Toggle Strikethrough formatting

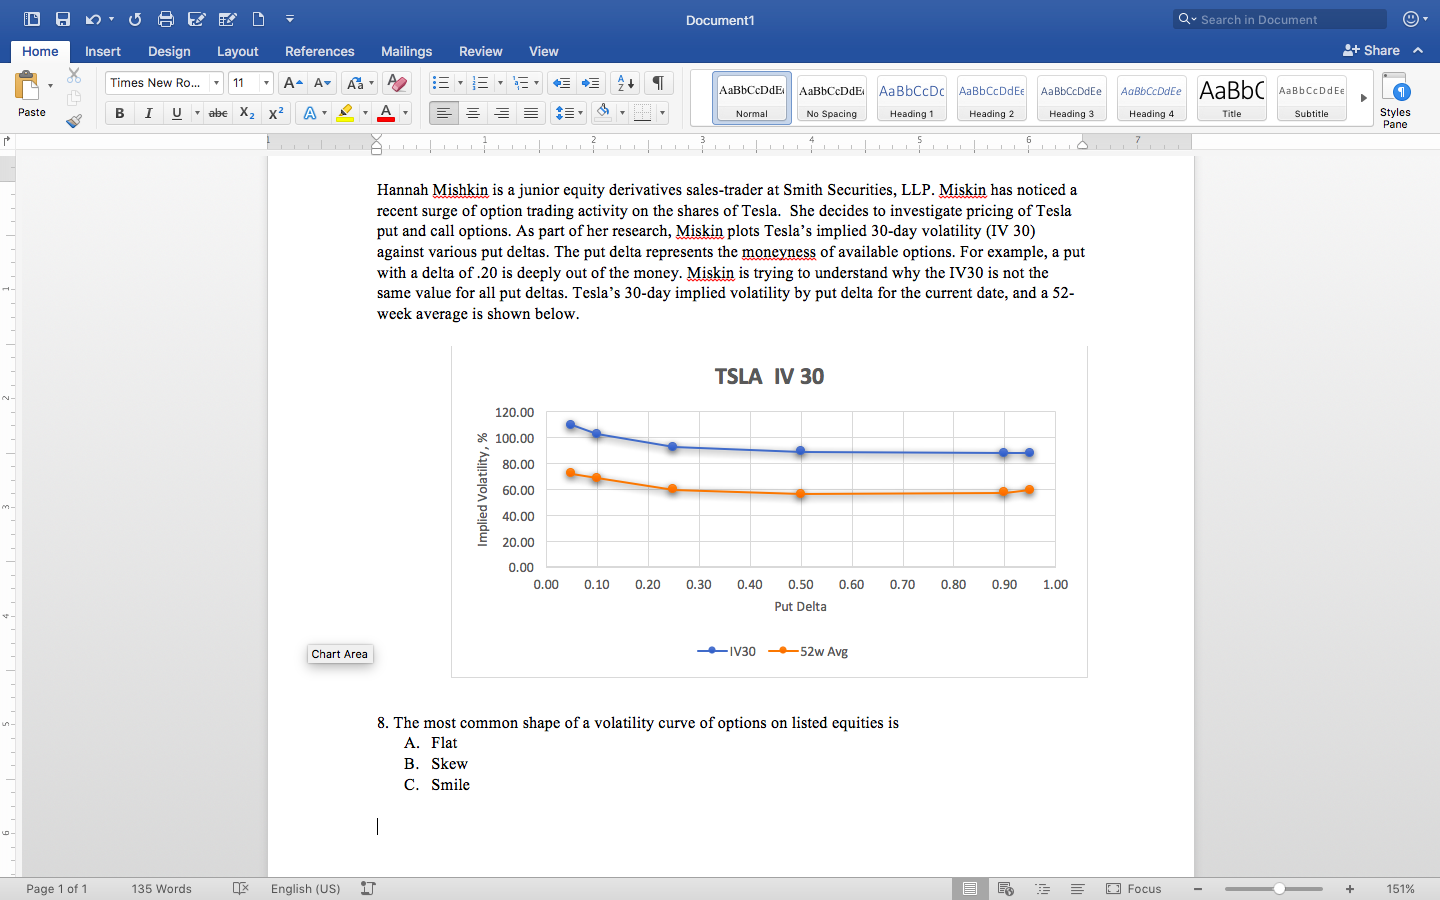click(218, 113)
